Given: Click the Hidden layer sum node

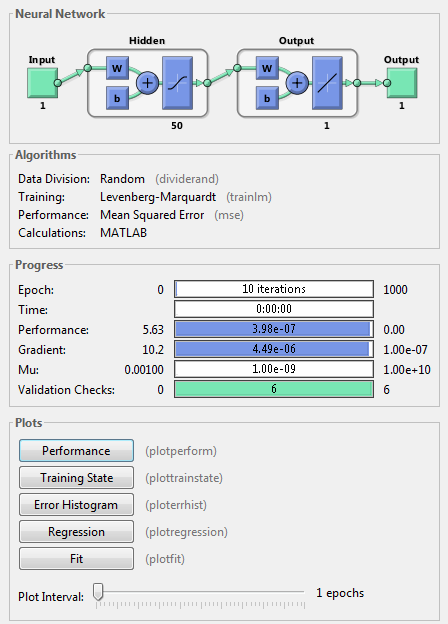Looking at the screenshot, I should [148, 83].
